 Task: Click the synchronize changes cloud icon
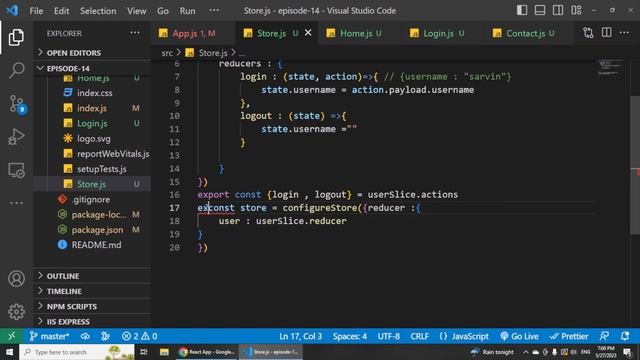coord(85,336)
